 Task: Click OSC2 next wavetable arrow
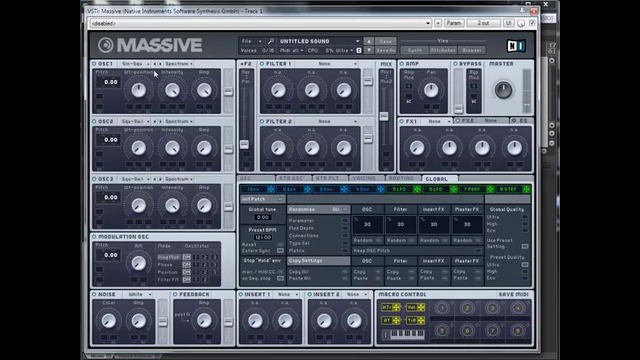(160, 122)
